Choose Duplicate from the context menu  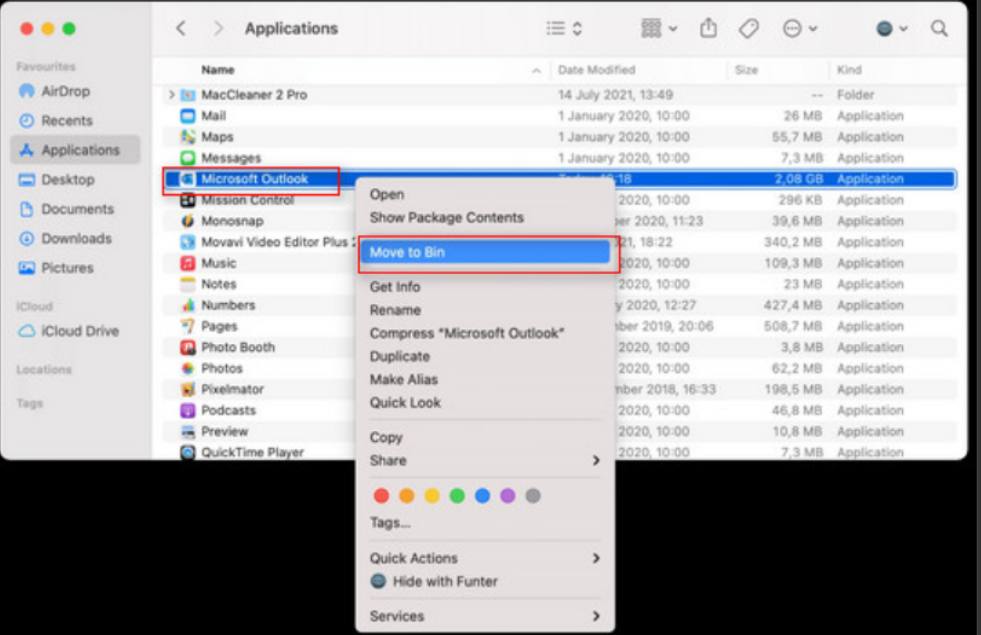[485, 357]
